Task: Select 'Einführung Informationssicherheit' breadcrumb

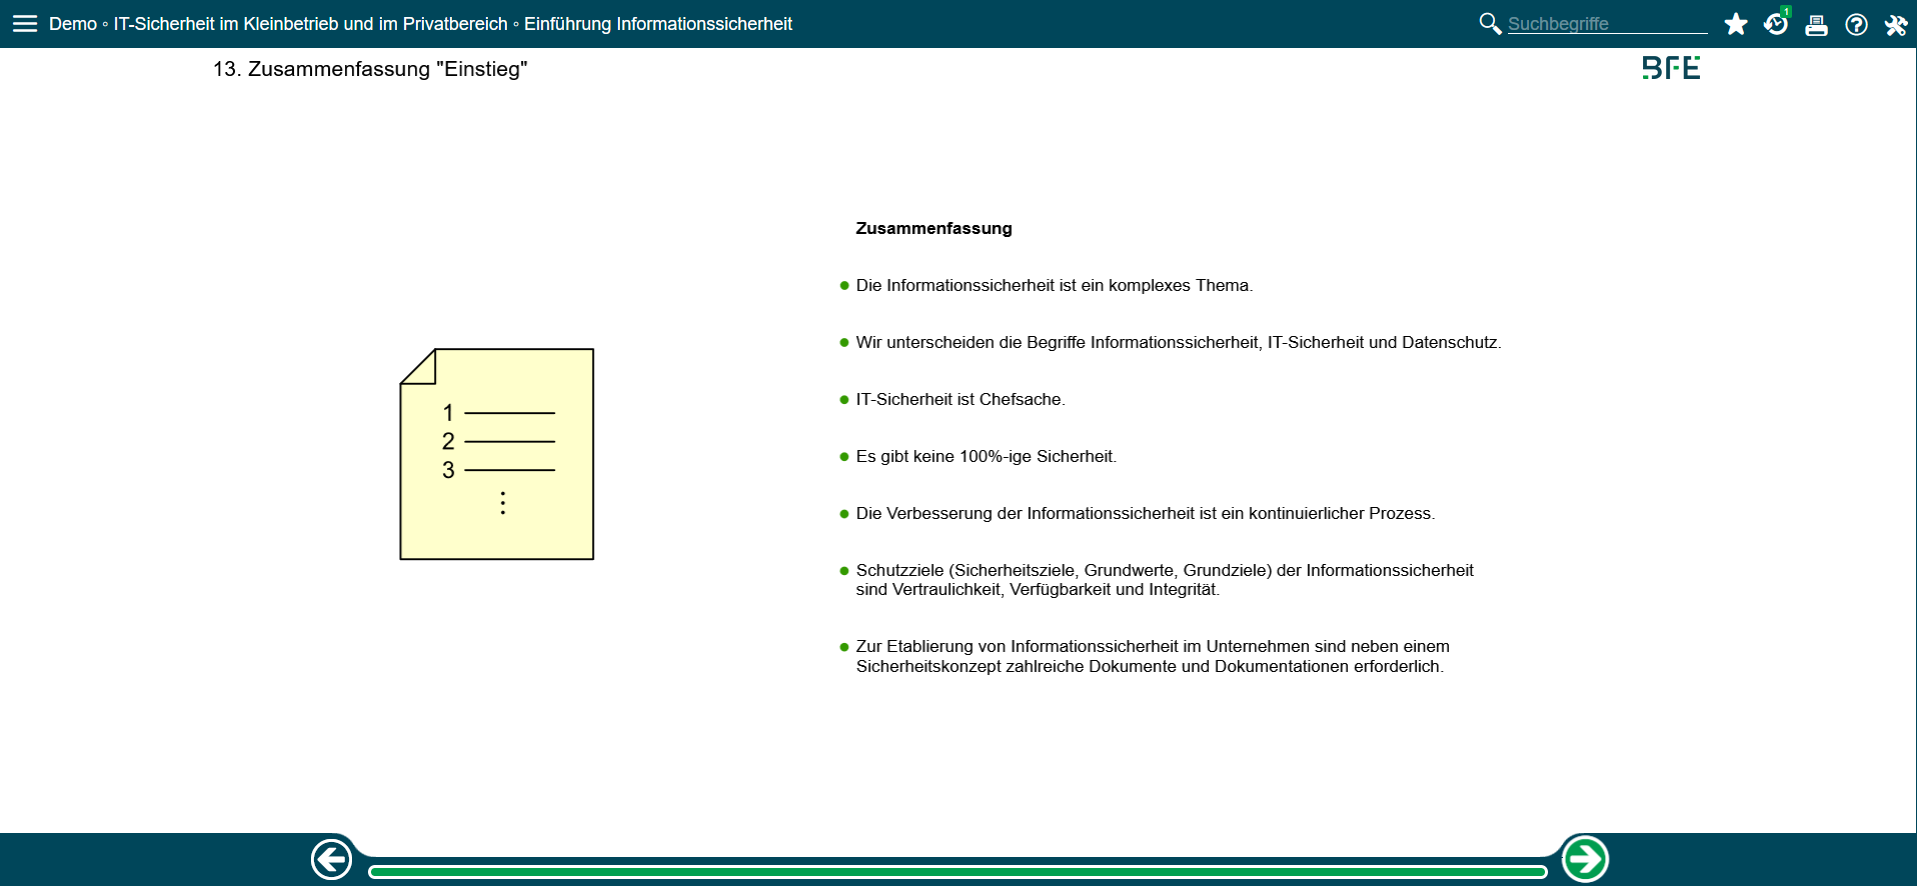Action: click(658, 24)
